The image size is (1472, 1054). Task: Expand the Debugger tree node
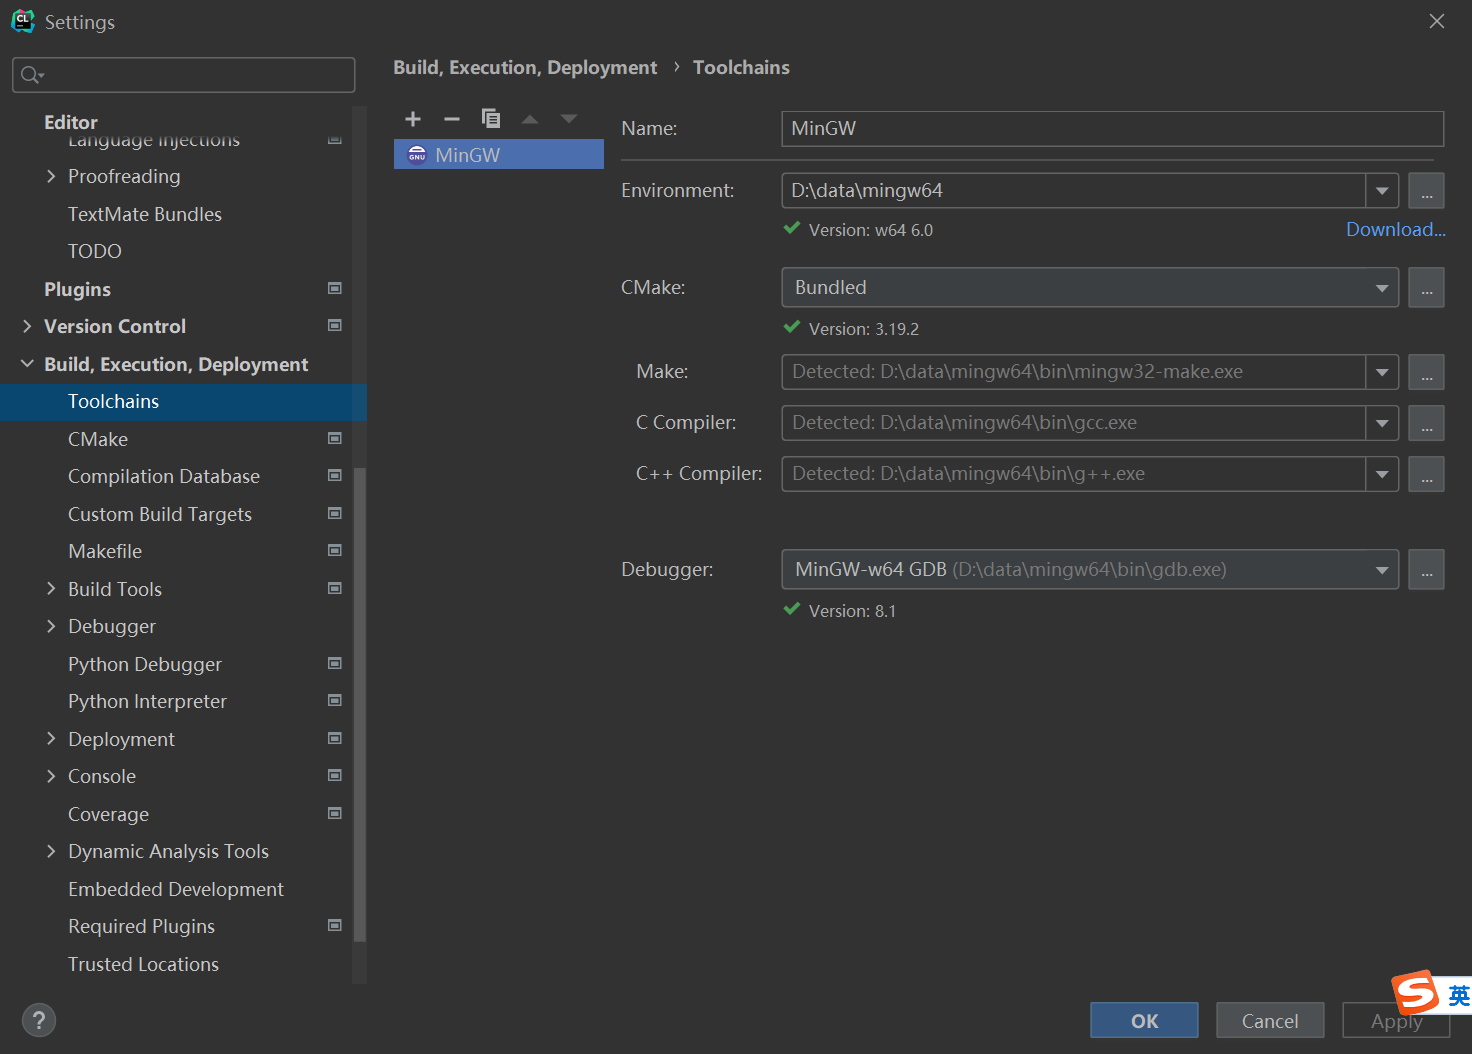point(51,626)
